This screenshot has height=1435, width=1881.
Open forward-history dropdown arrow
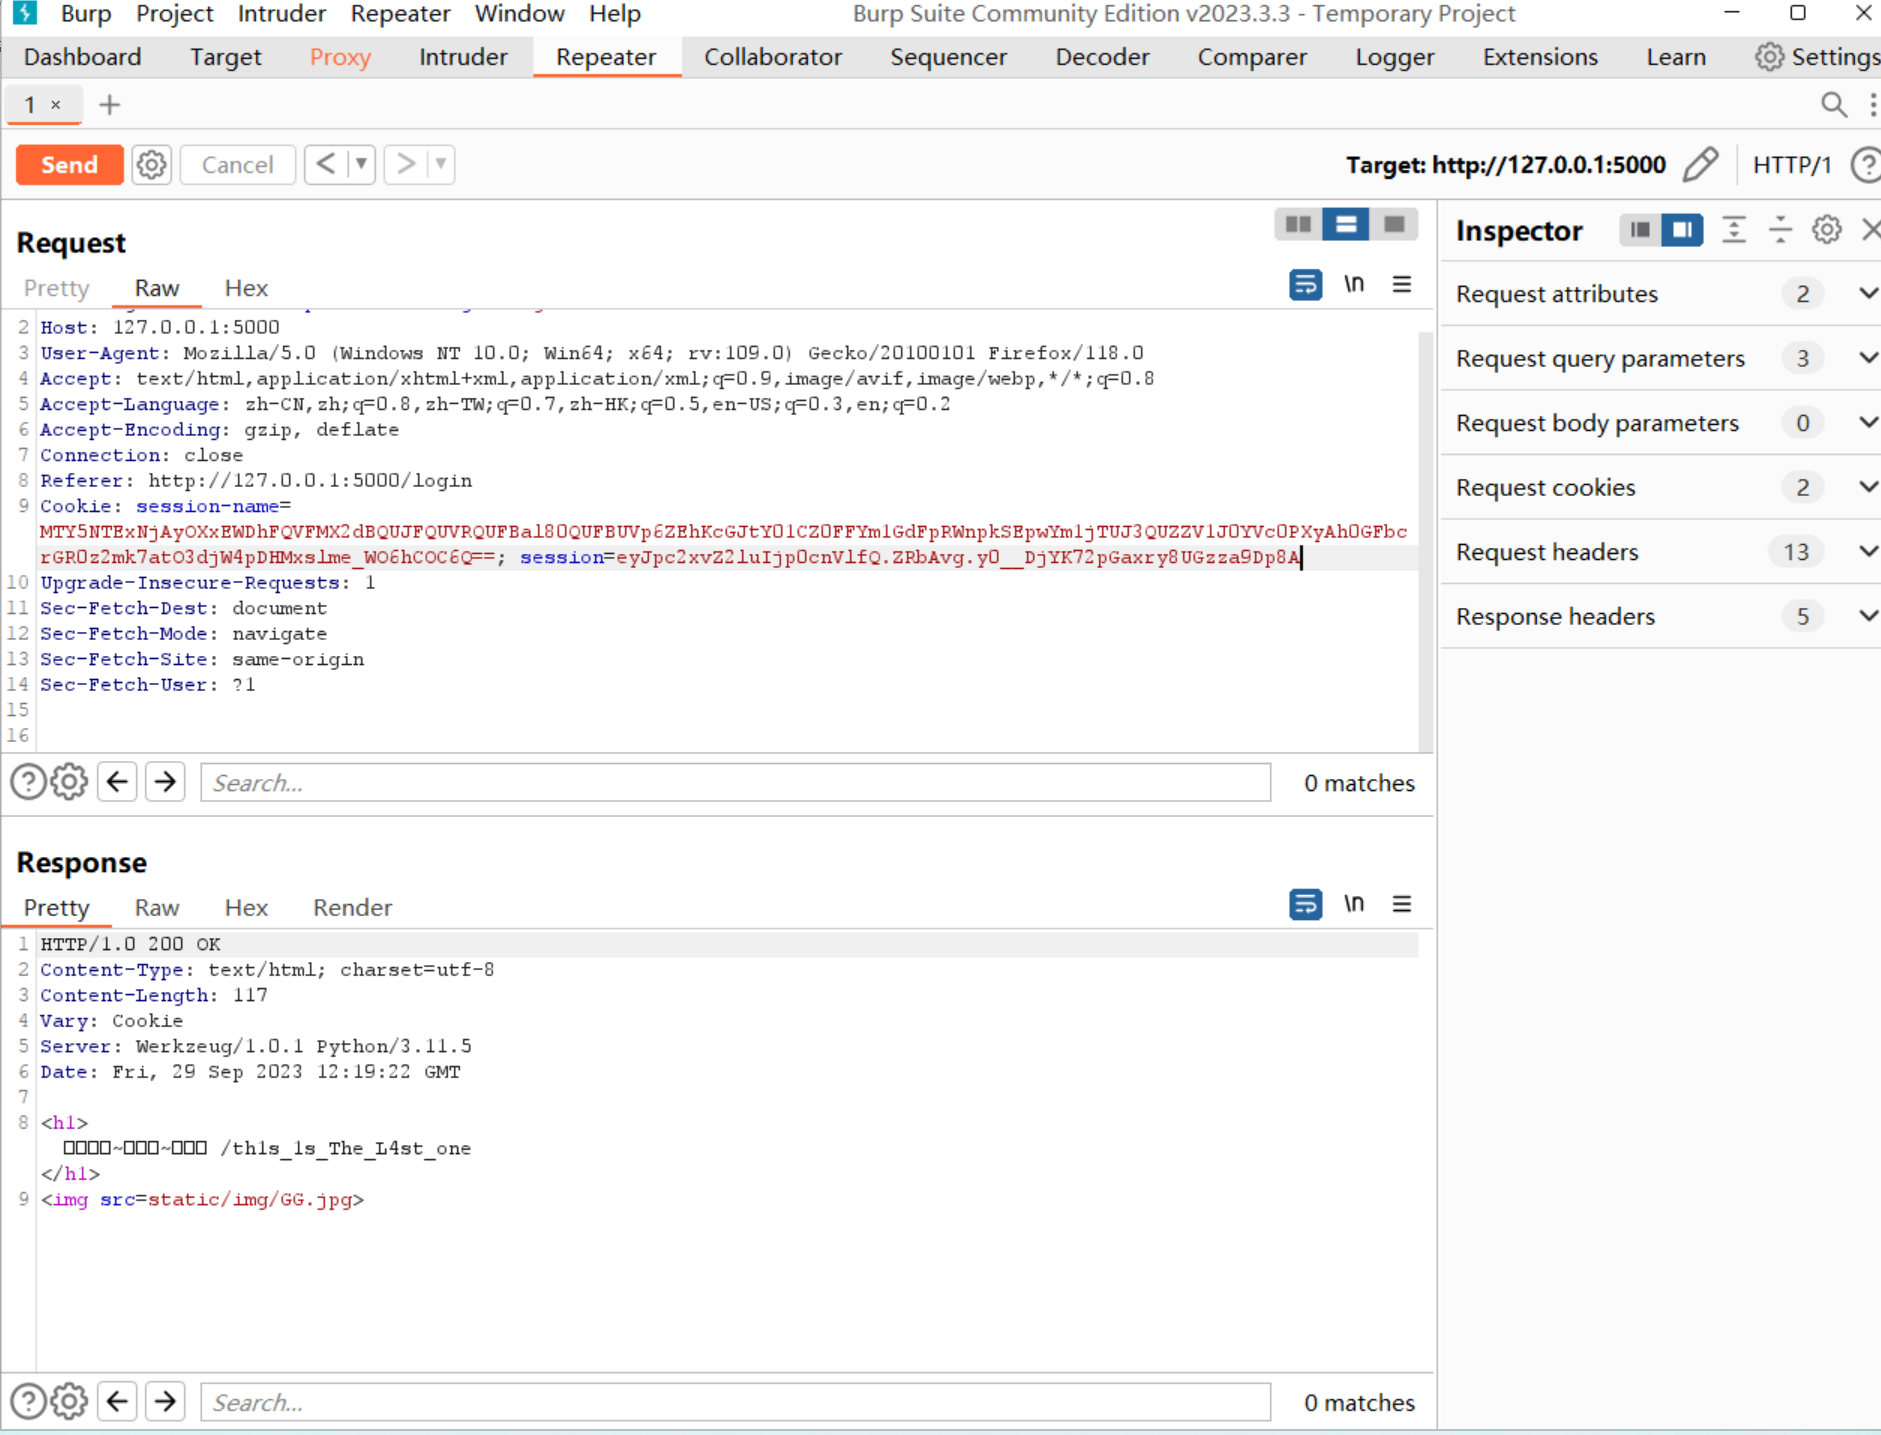(x=441, y=164)
